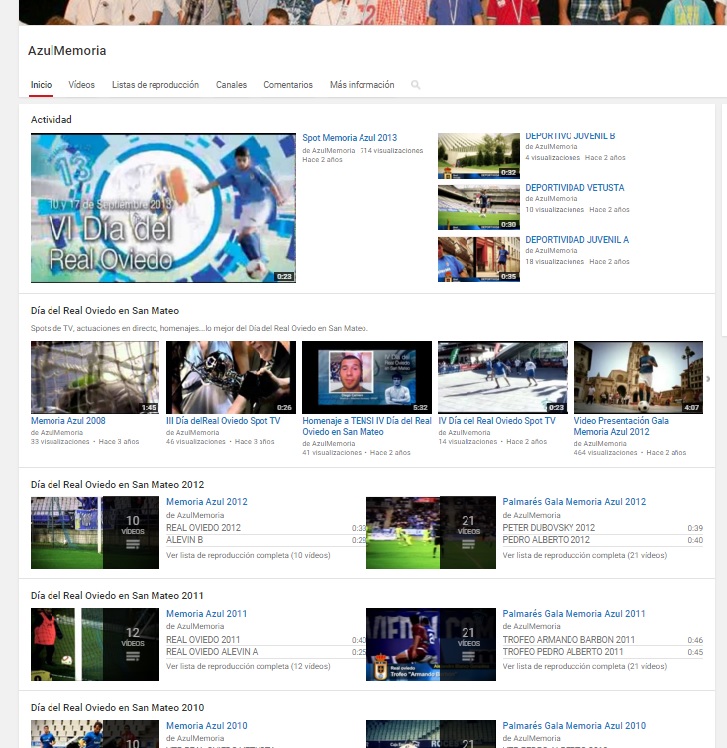Click Ver lista completa (21 vídeos) for Palmarés 2011

(x=584, y=666)
